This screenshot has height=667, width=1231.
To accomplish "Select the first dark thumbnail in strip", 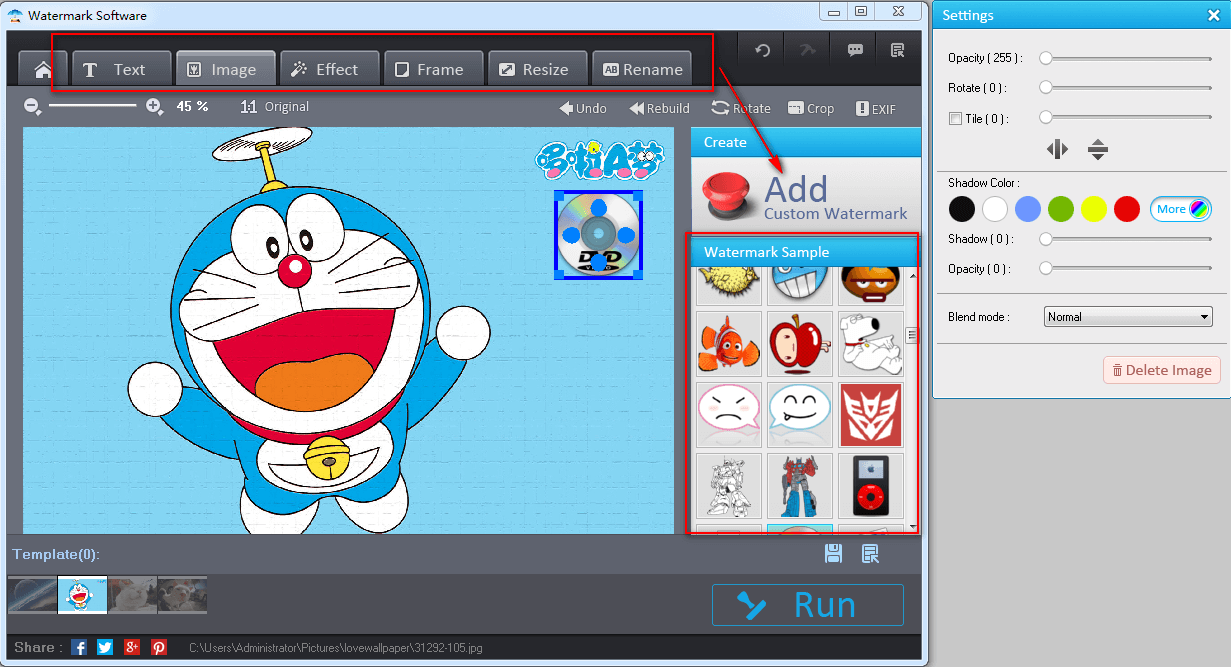I will (x=33, y=595).
